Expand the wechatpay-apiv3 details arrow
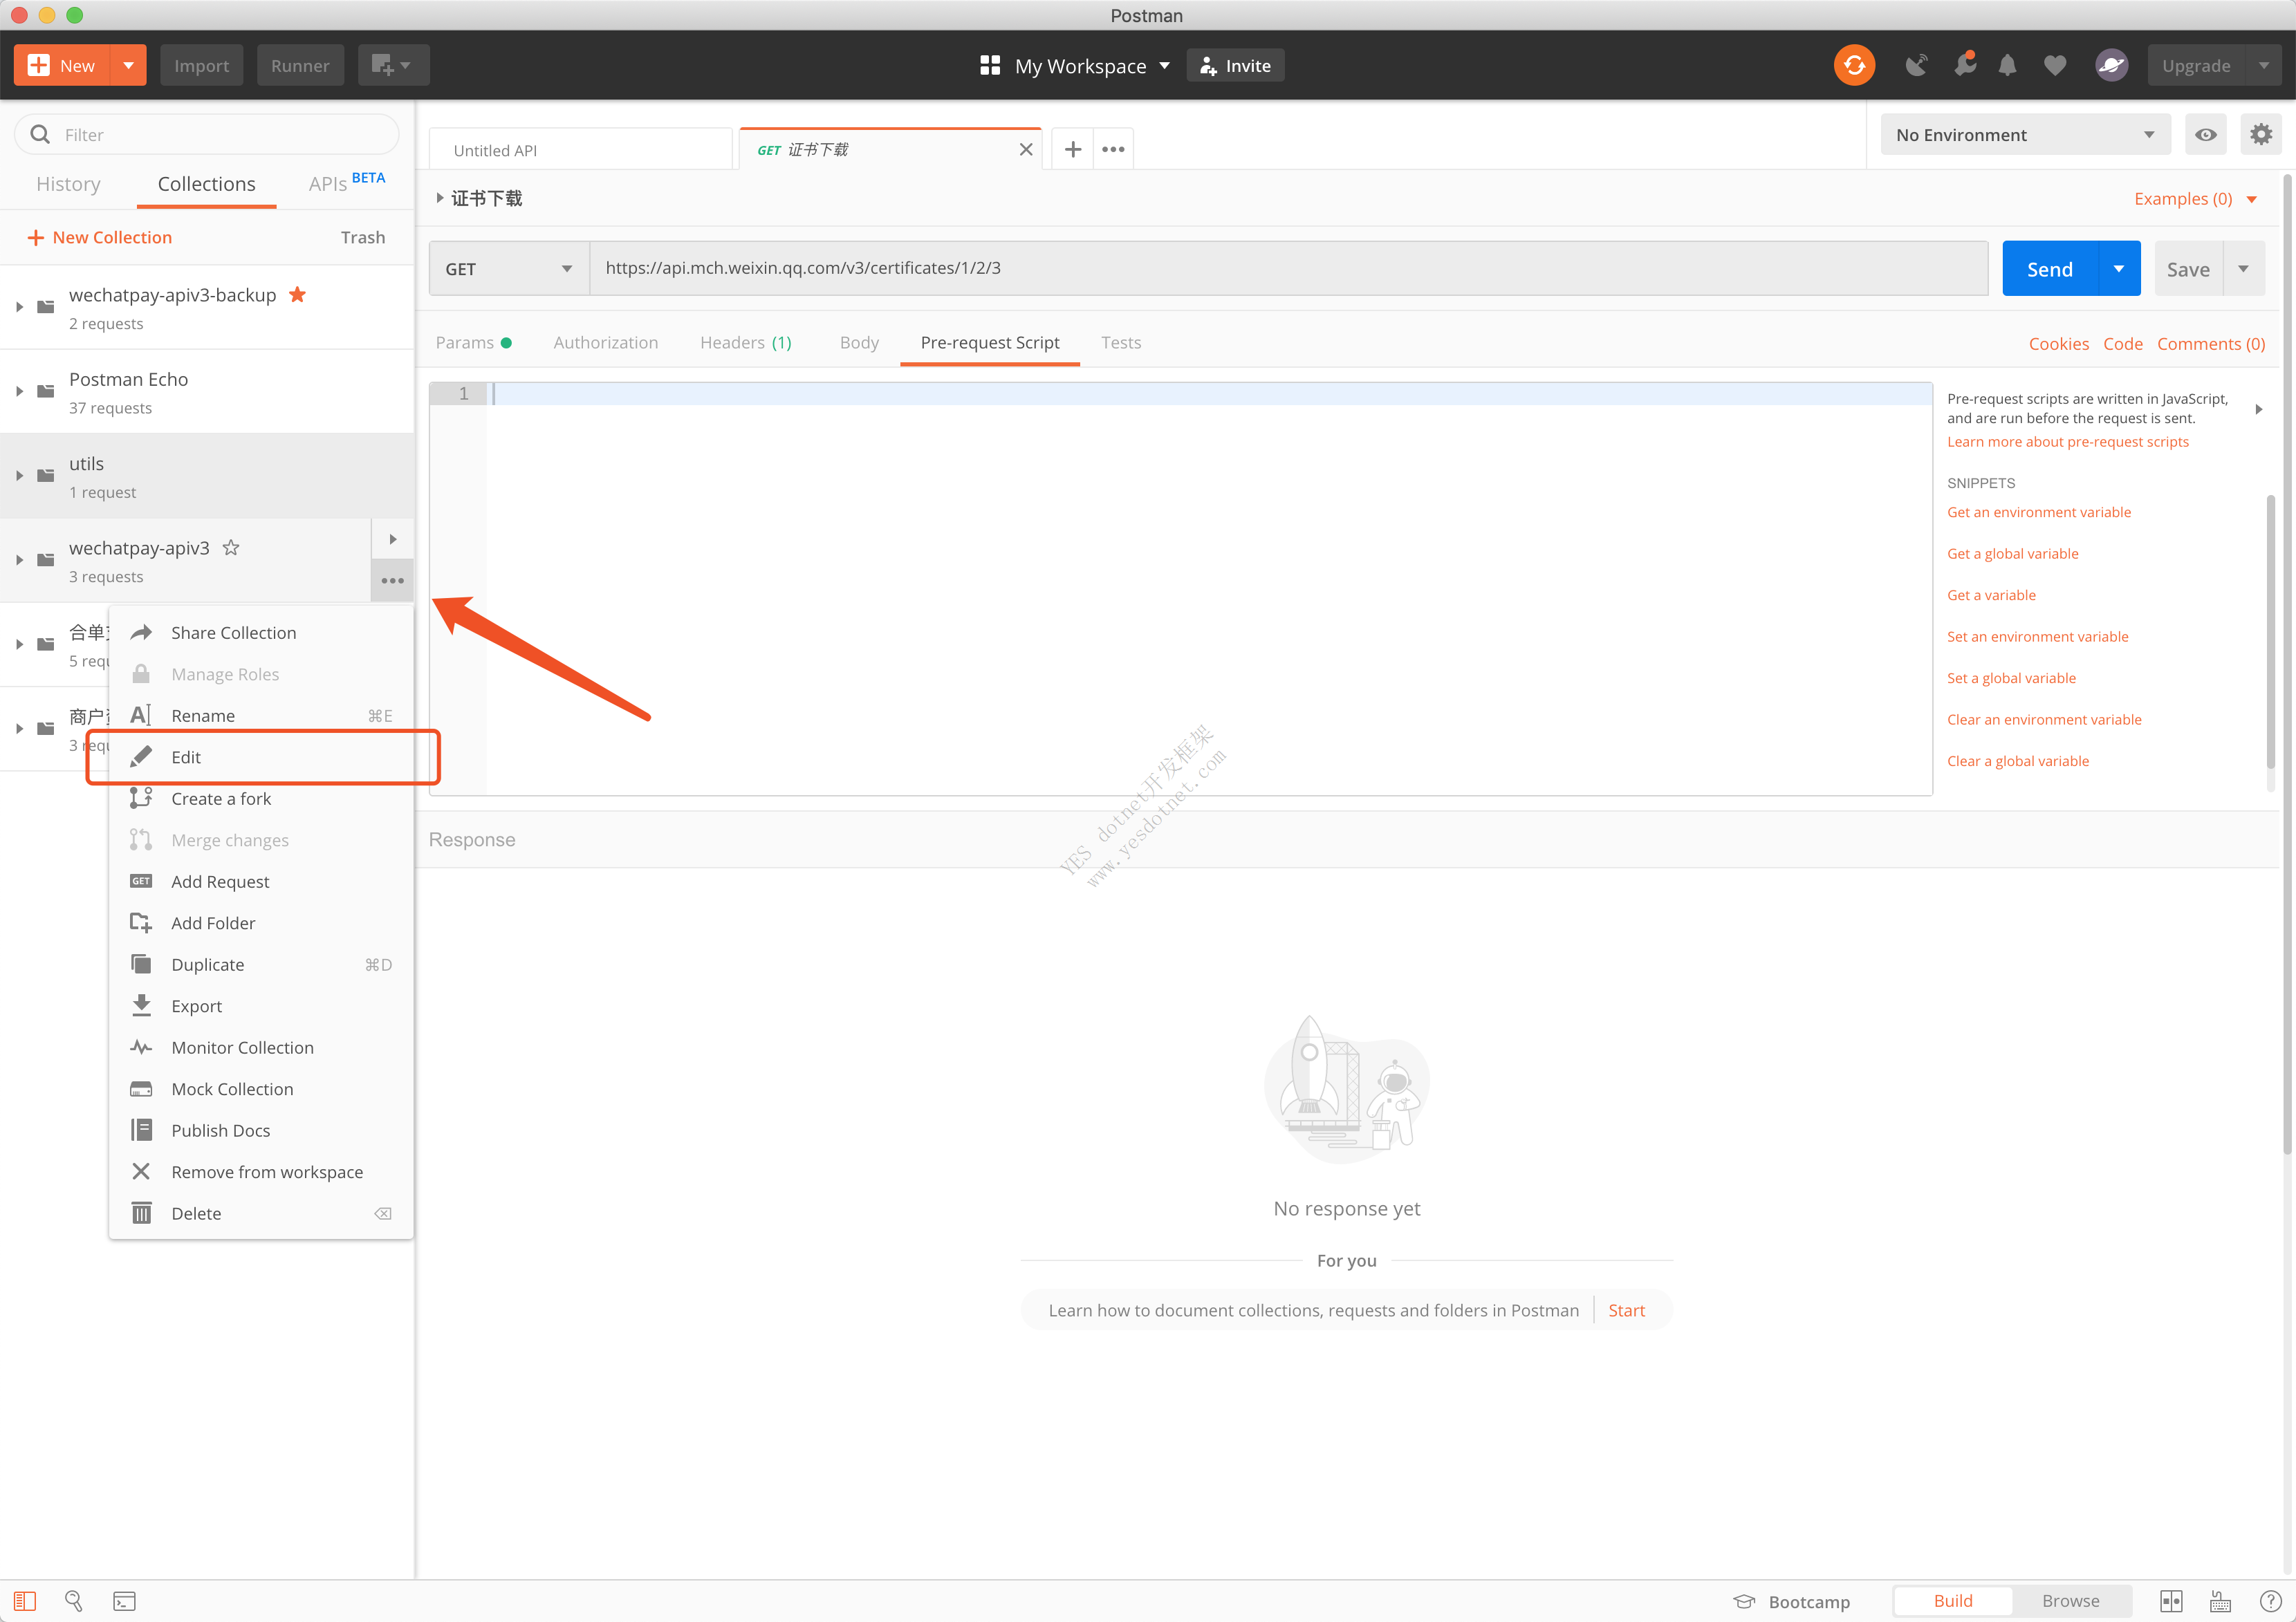The width and height of the screenshot is (2296, 1622). 392,539
